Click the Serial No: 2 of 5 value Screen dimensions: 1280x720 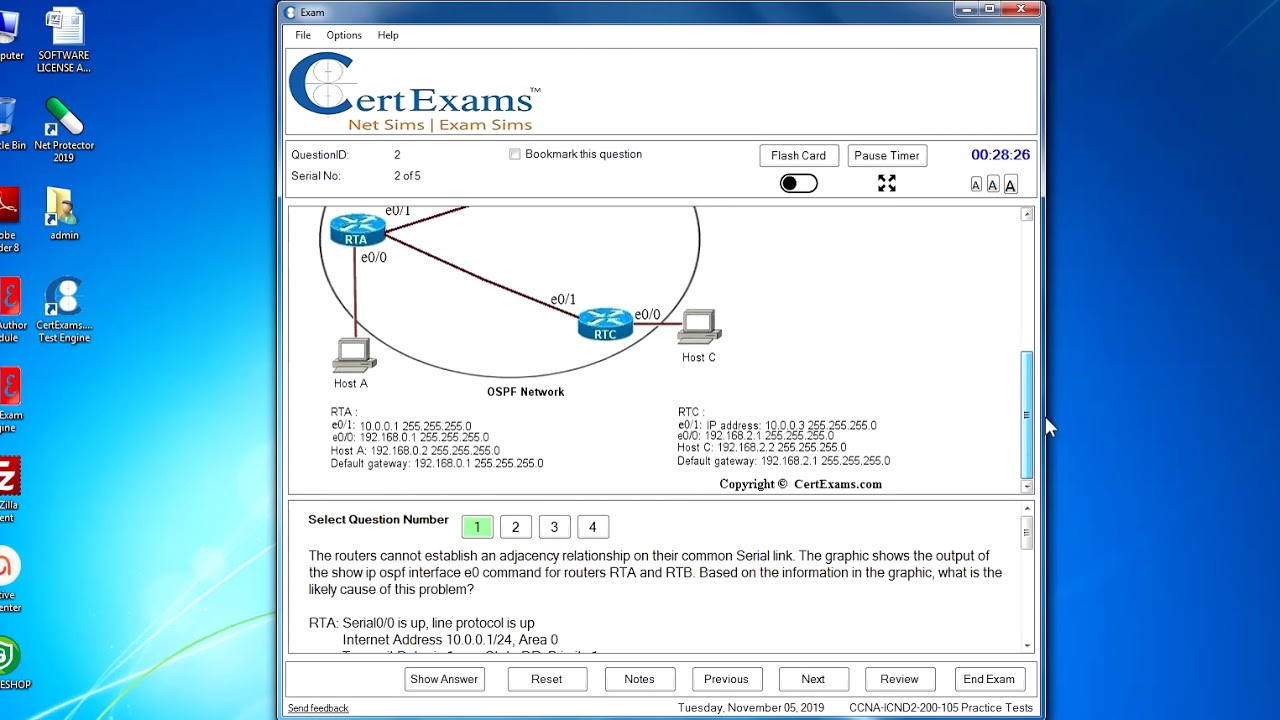pyautogui.click(x=407, y=176)
